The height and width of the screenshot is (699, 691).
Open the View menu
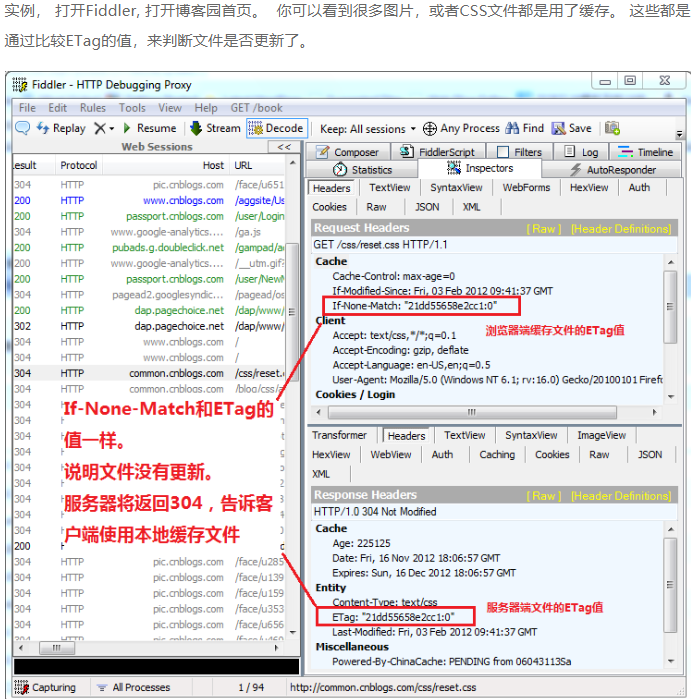pos(170,108)
